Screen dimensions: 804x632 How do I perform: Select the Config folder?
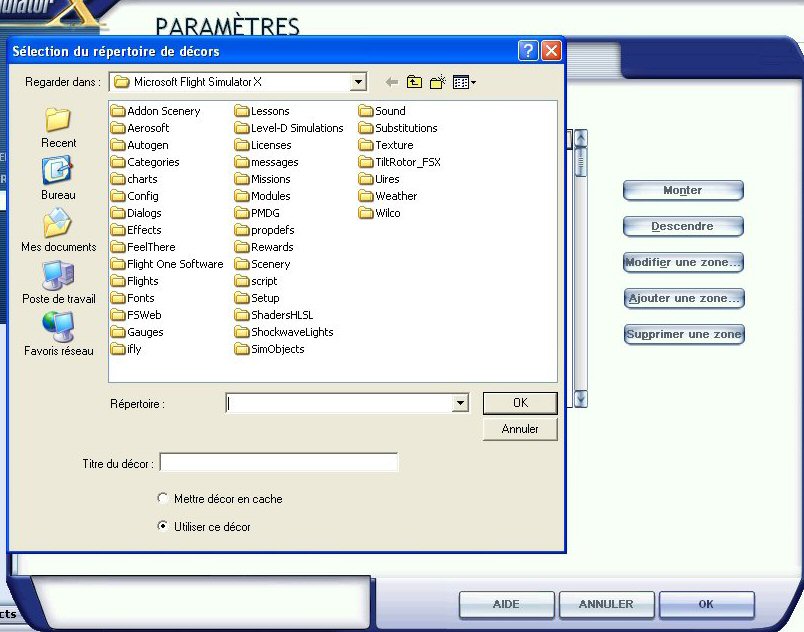click(x=135, y=196)
